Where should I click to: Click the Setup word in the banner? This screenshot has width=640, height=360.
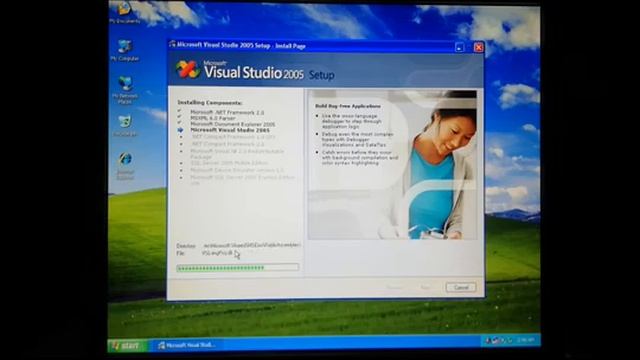[x=322, y=75]
